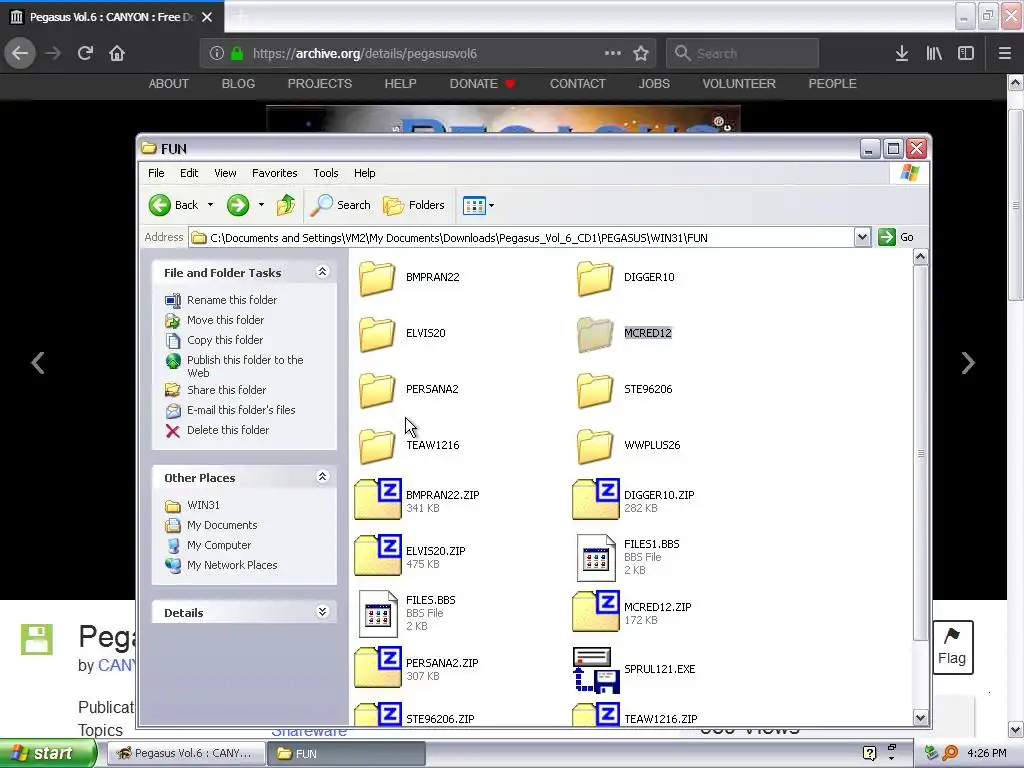Open the DIGGER10 folder icon

(595, 278)
